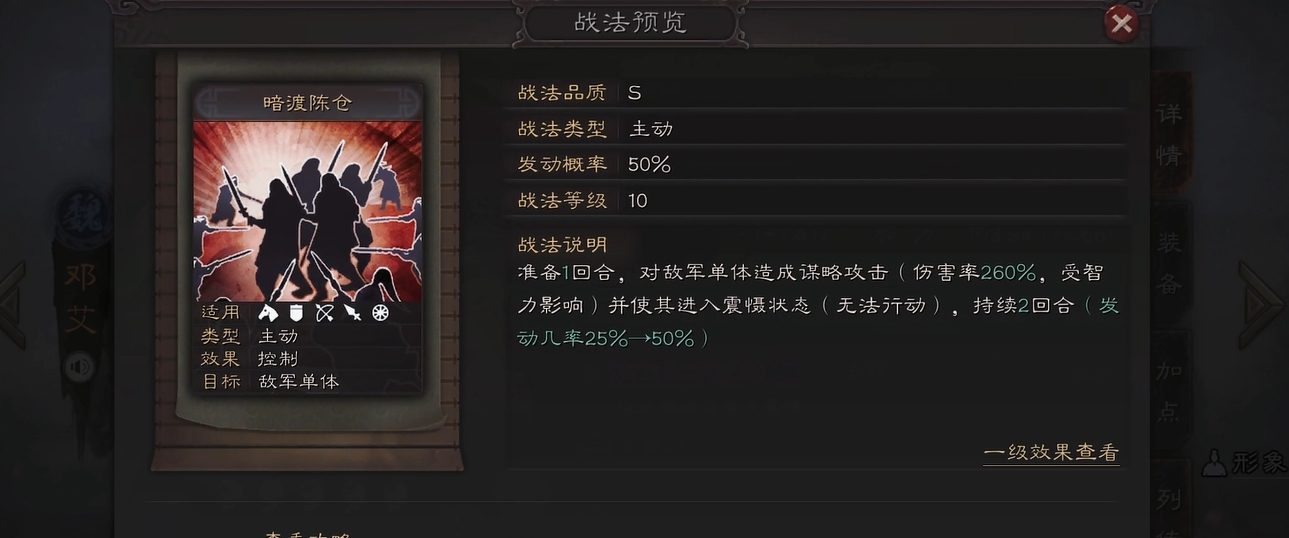Switch to the 详情 tab
This screenshot has width=1289, height=538.
[1169, 134]
